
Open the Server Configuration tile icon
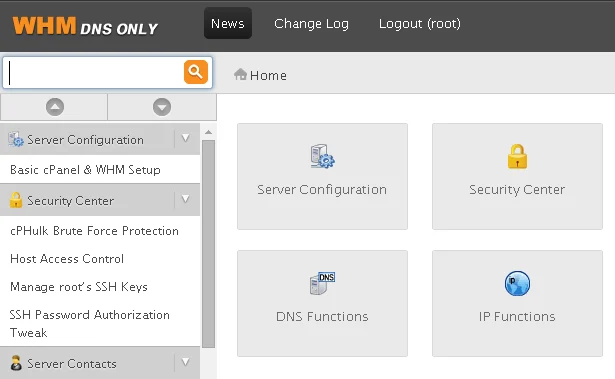tap(322, 156)
